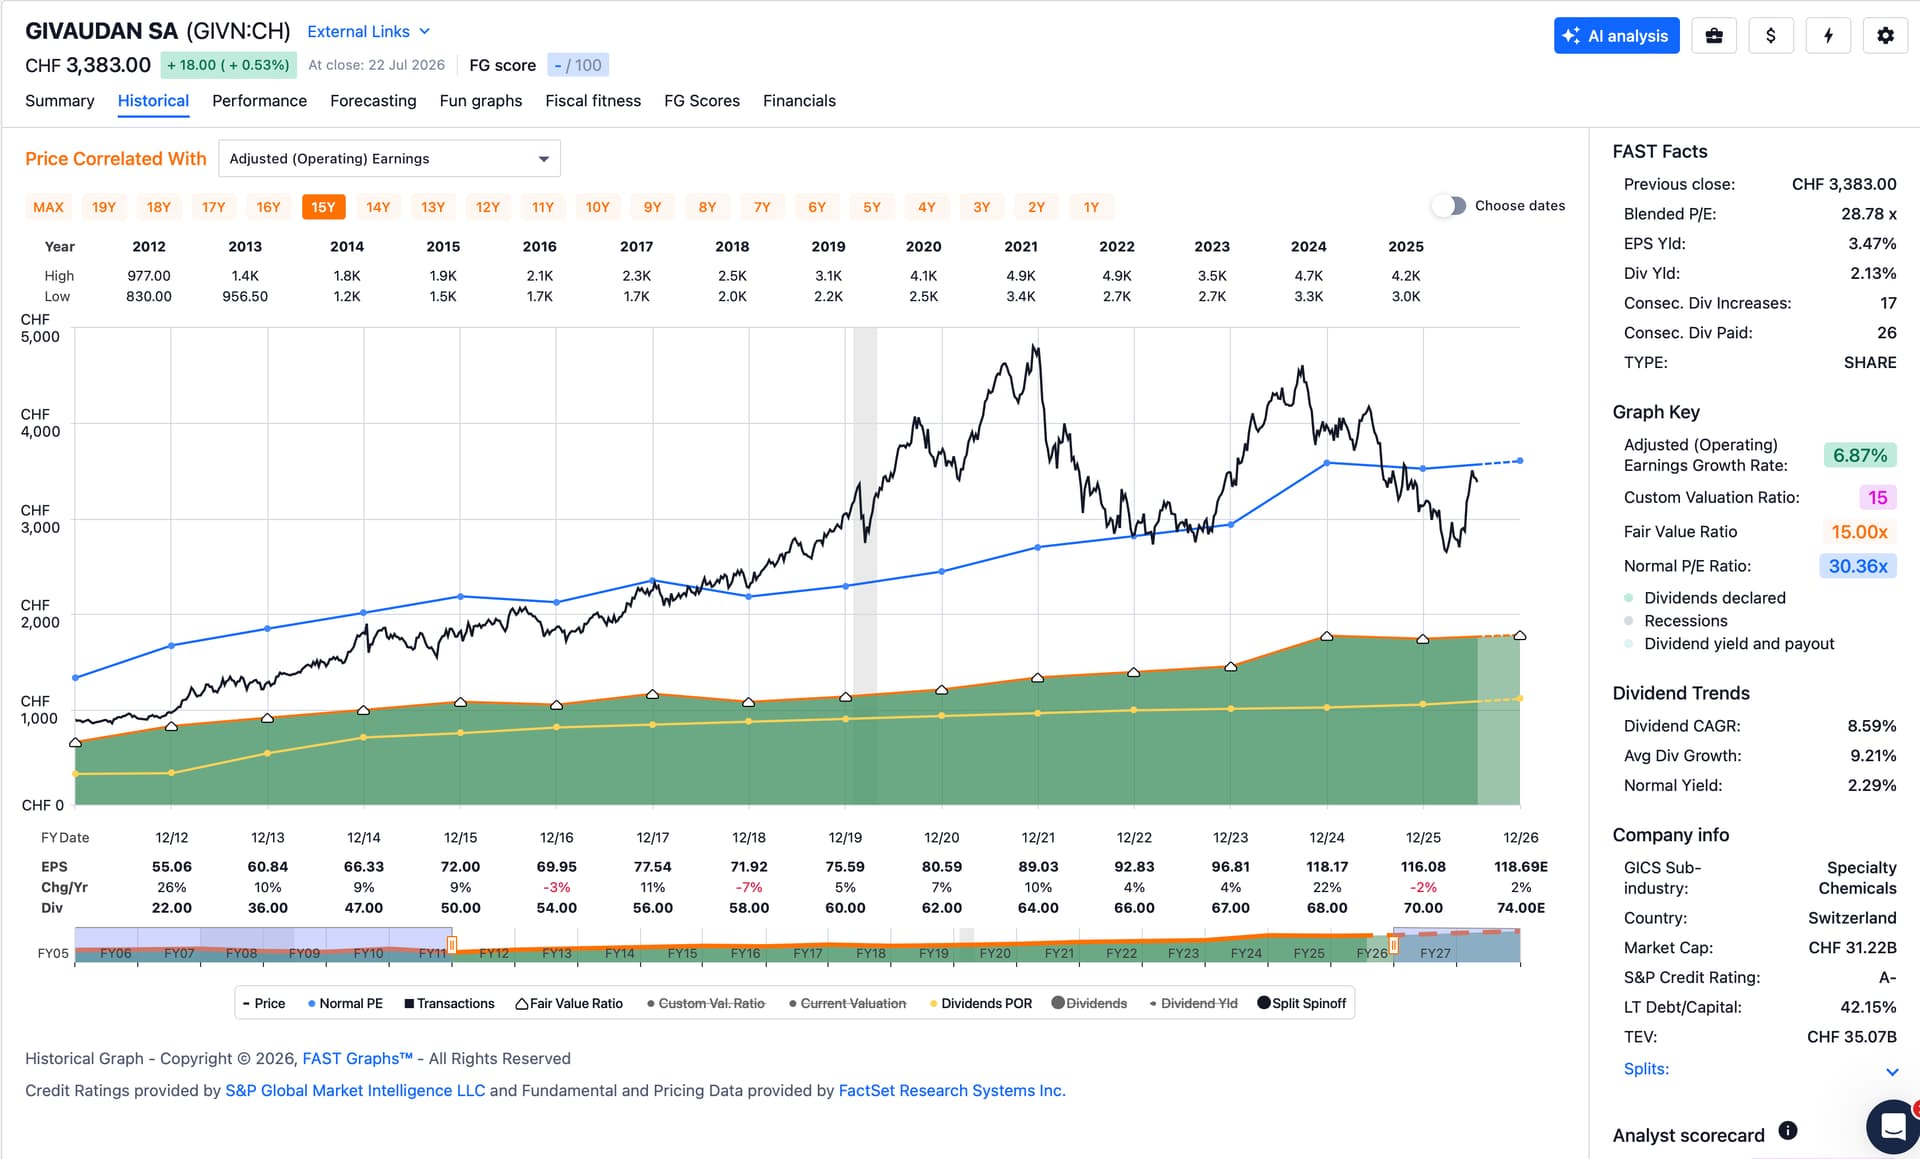Toggle Transactions in chart legend
Screen dimensions: 1920x1159
449,1004
